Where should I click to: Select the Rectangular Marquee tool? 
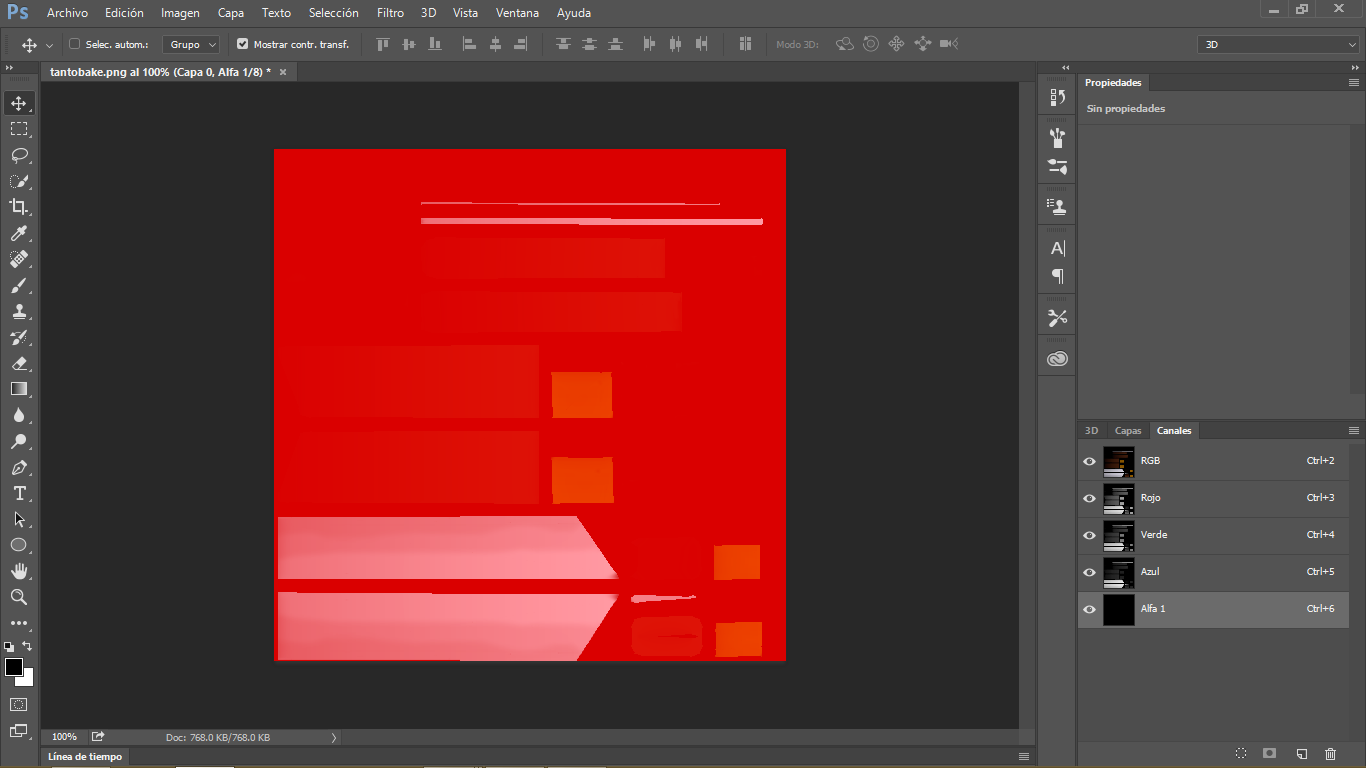click(x=19, y=129)
